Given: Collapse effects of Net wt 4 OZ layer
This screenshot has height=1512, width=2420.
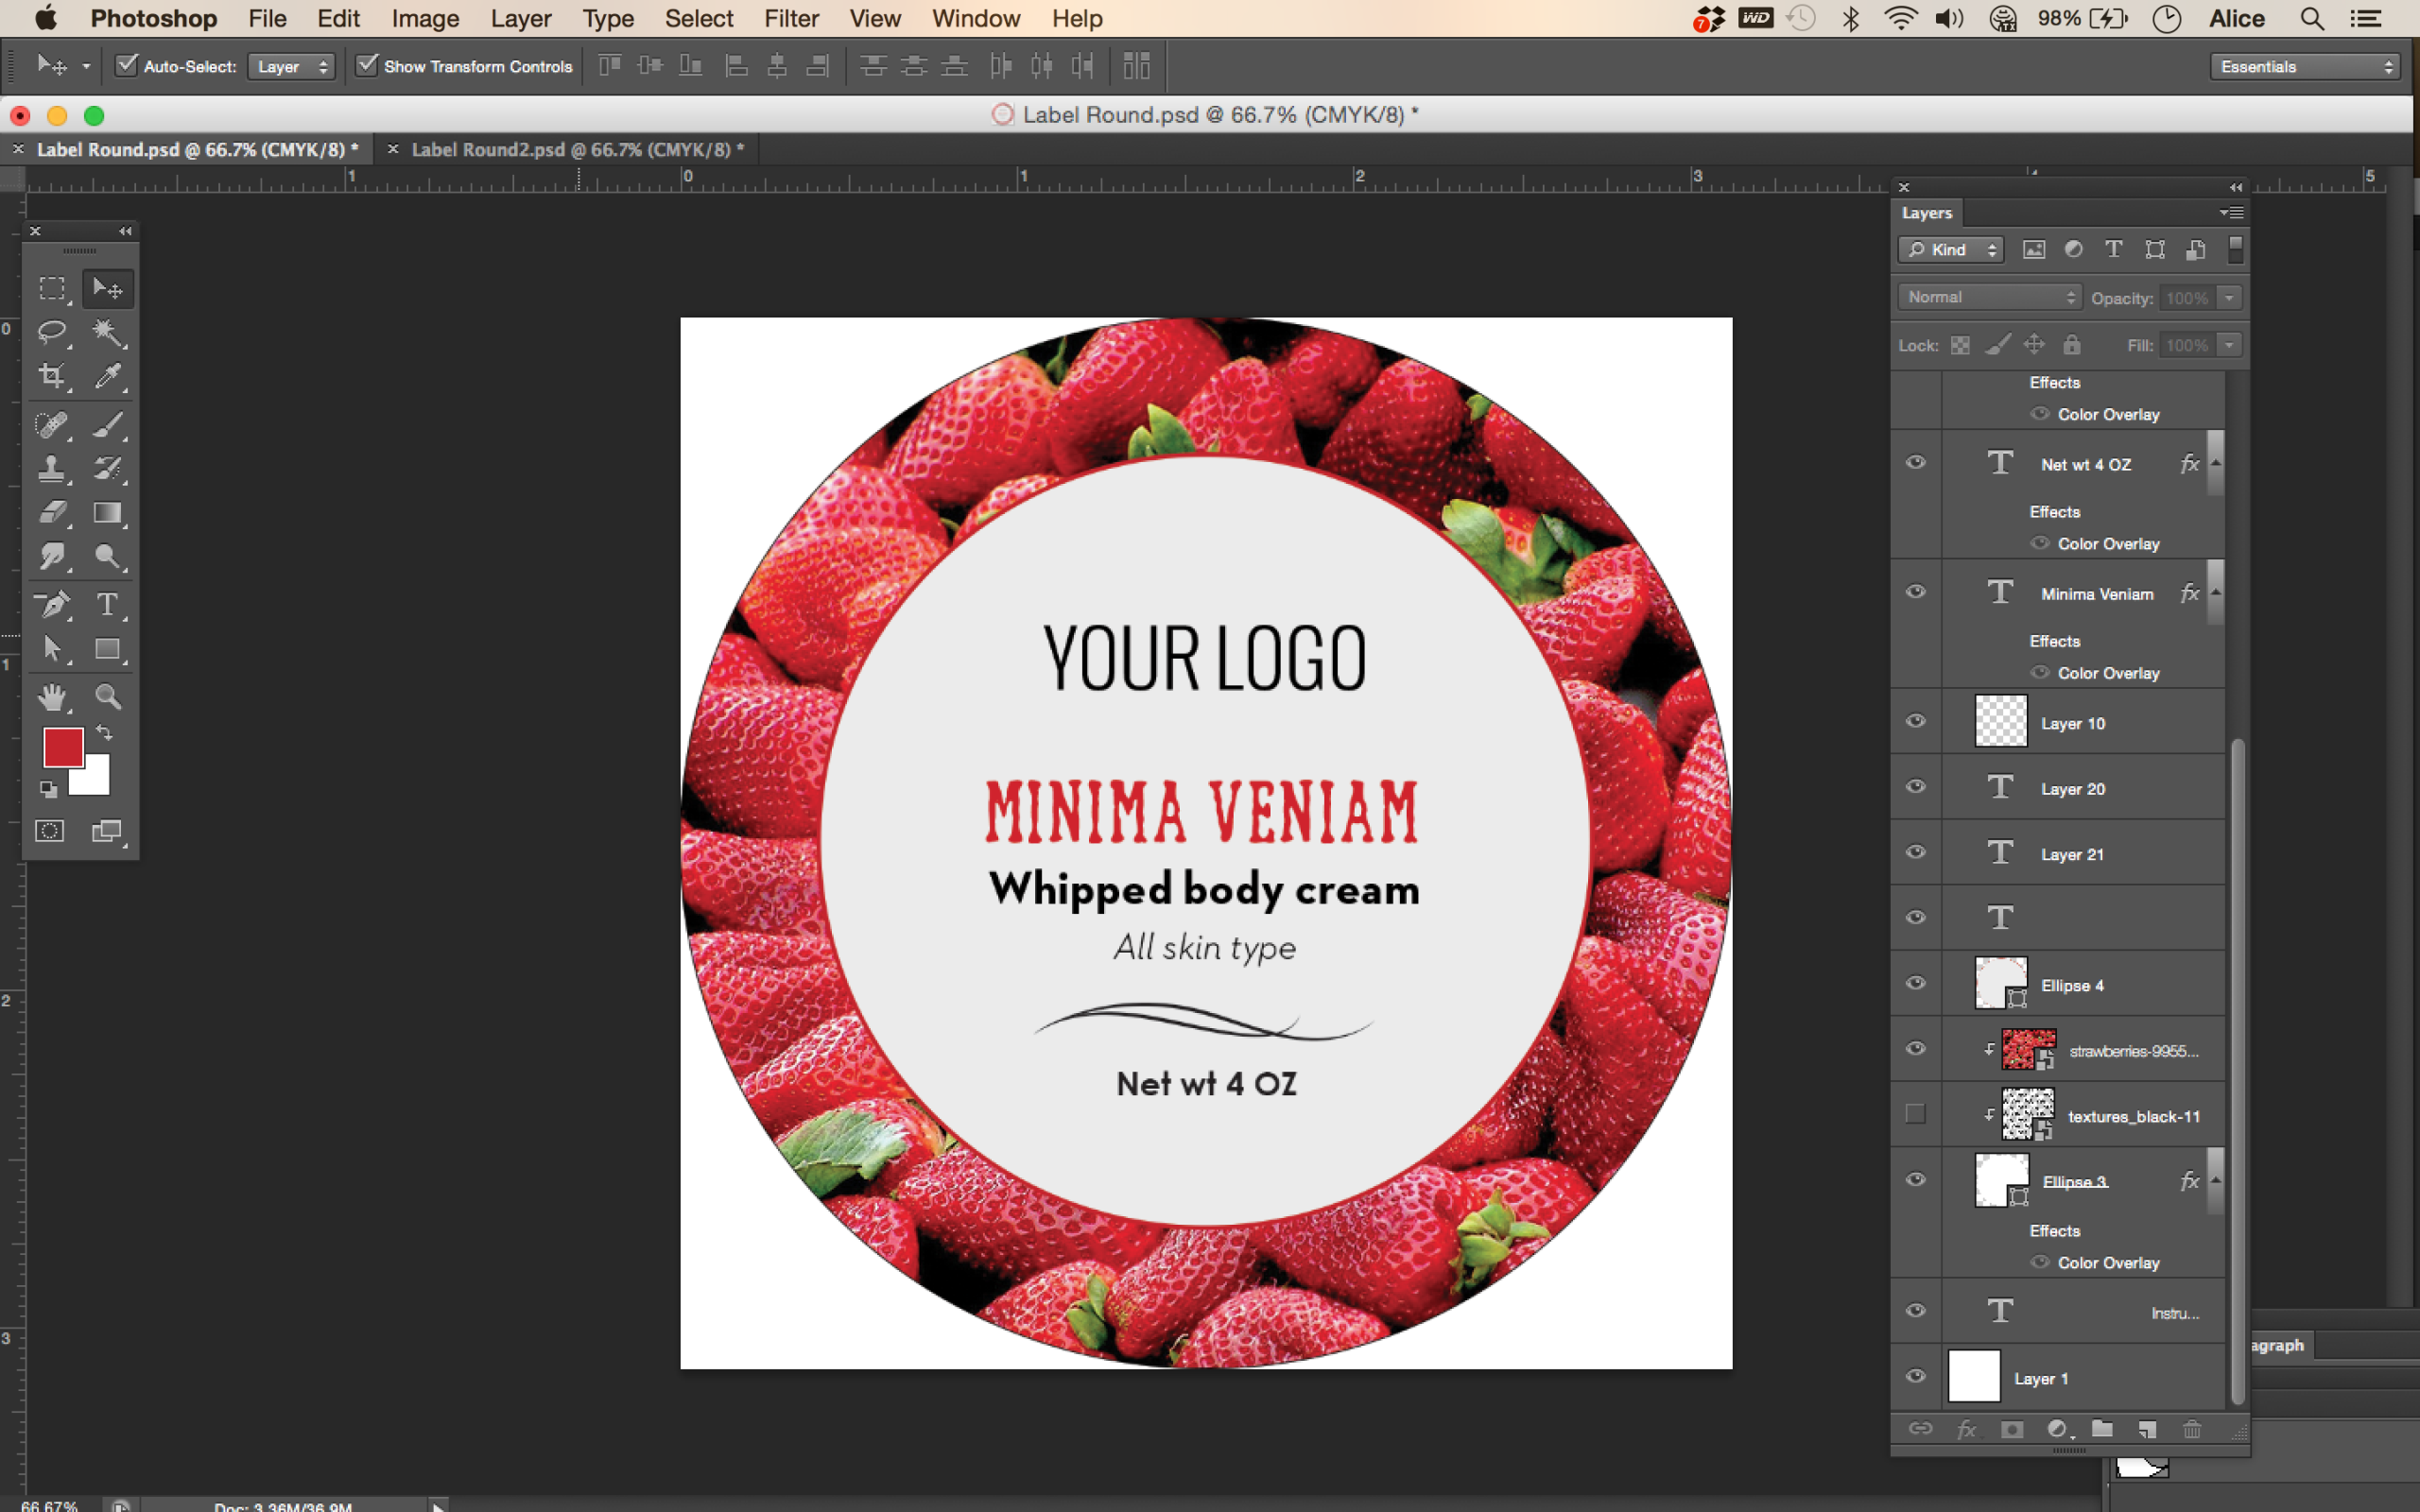Looking at the screenshot, I should click(x=2216, y=463).
